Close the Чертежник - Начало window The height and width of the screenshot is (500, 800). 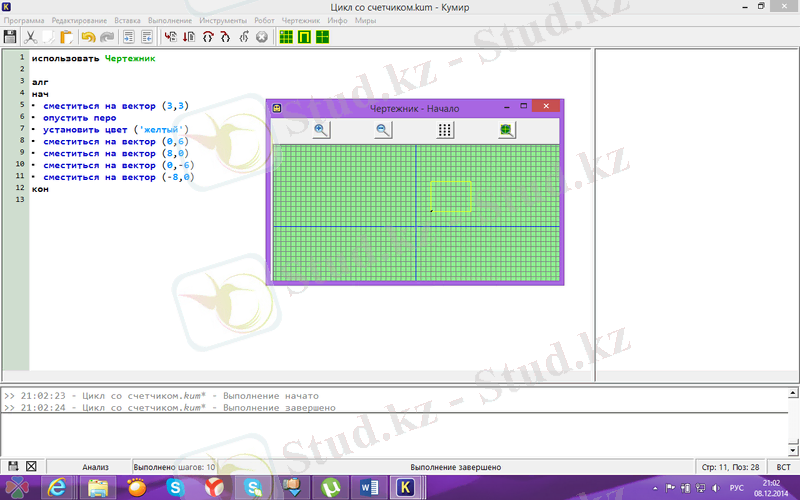pos(546,106)
